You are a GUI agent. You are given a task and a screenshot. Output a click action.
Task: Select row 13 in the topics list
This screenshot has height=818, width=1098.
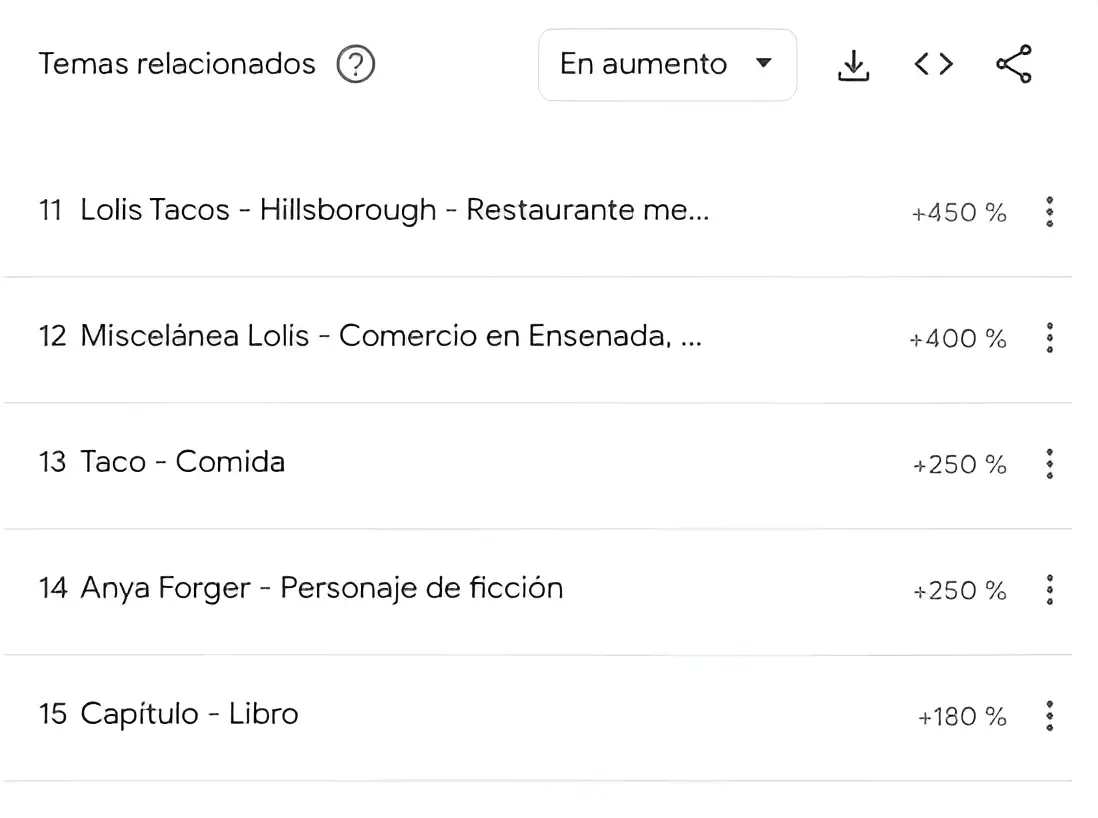click(x=400, y=462)
